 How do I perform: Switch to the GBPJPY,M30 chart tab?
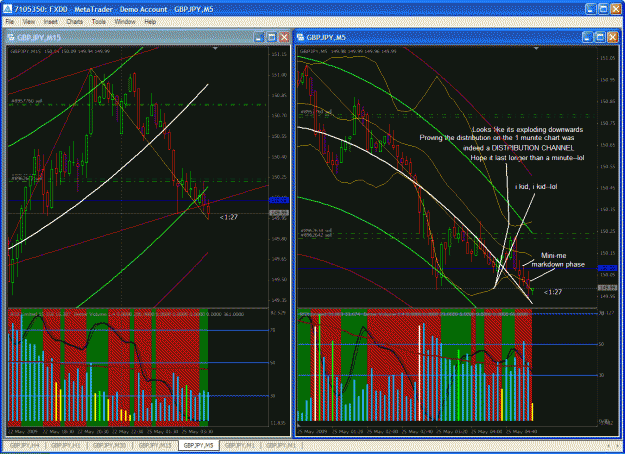[x=109, y=445]
